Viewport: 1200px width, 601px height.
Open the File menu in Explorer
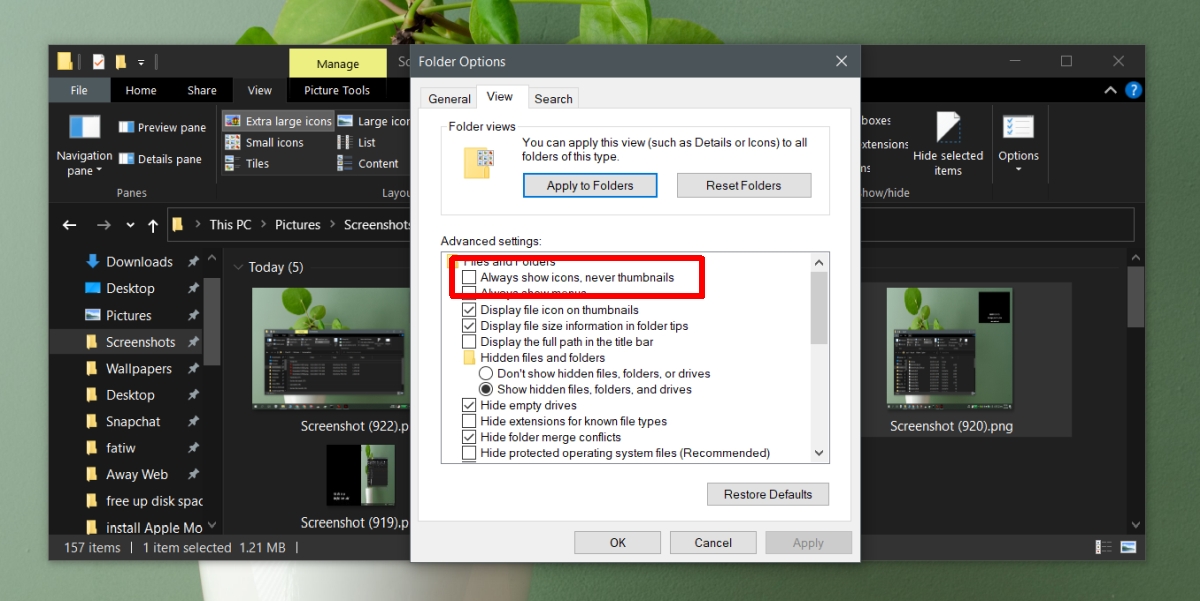[79, 90]
